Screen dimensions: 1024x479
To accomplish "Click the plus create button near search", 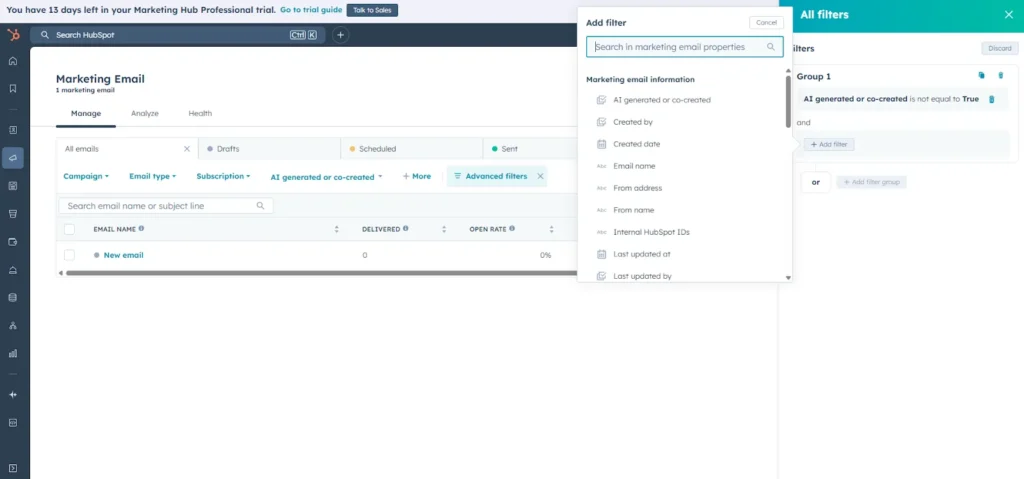I will pos(340,35).
